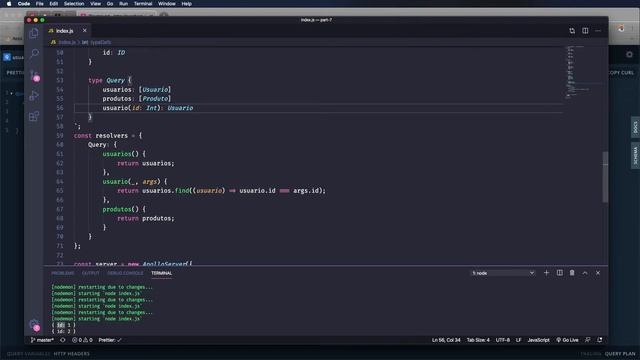This screenshot has width=640, height=360.
Task: Open the Terminal menu
Action: coord(143,4)
